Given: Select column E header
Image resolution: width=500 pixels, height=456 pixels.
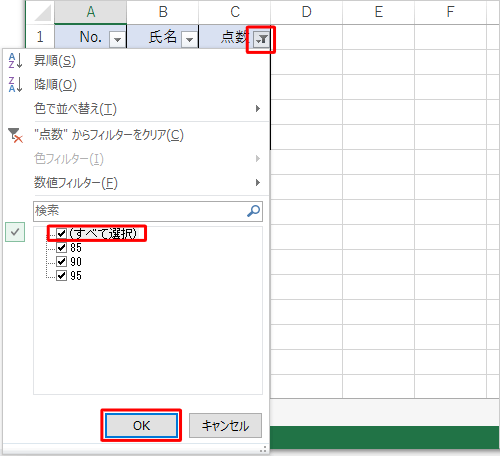Looking at the screenshot, I should pos(379,12).
